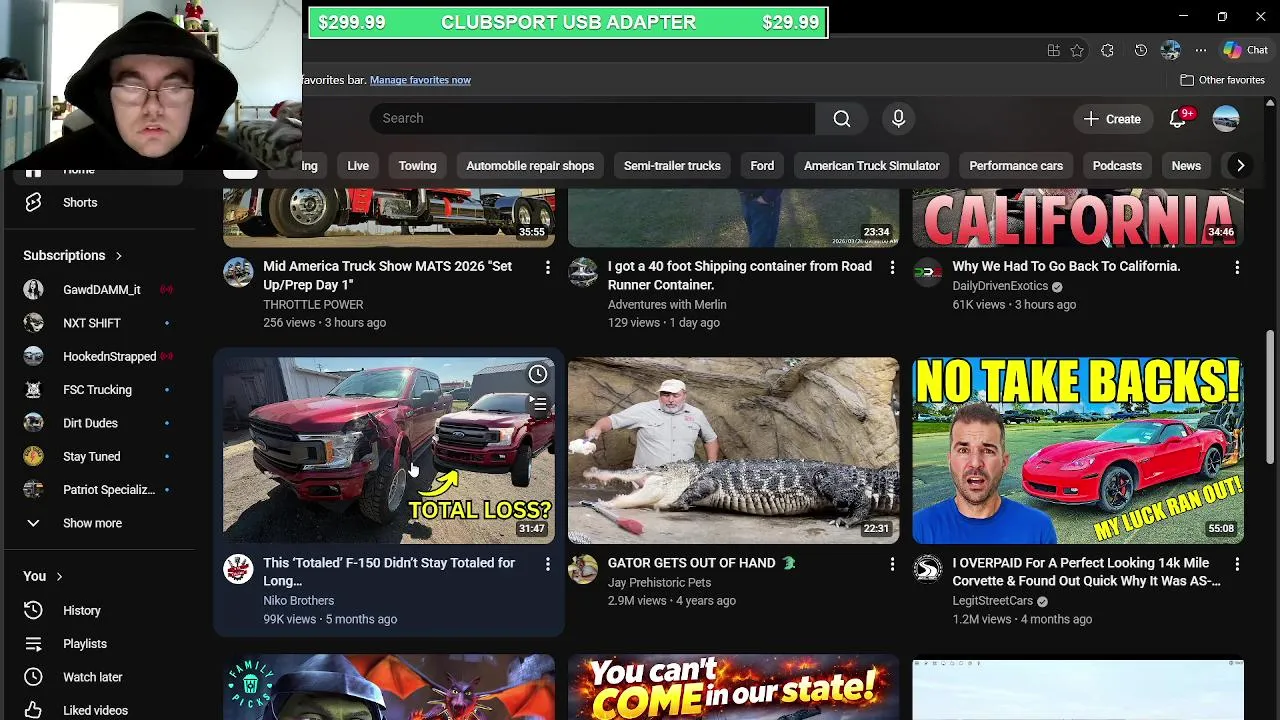Image resolution: width=1280 pixels, height=720 pixels.
Task: Open HookednStrapped subscription channel
Action: [98, 357]
